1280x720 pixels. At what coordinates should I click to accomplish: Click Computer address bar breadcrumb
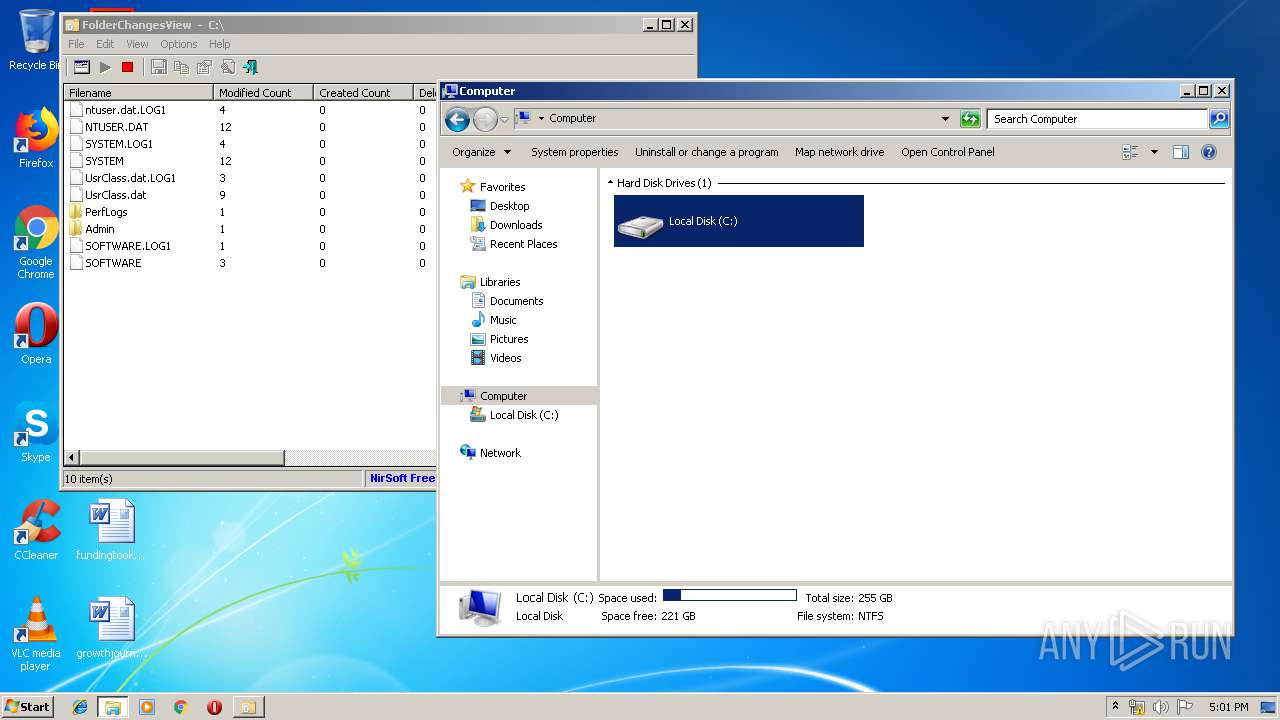tap(572, 118)
